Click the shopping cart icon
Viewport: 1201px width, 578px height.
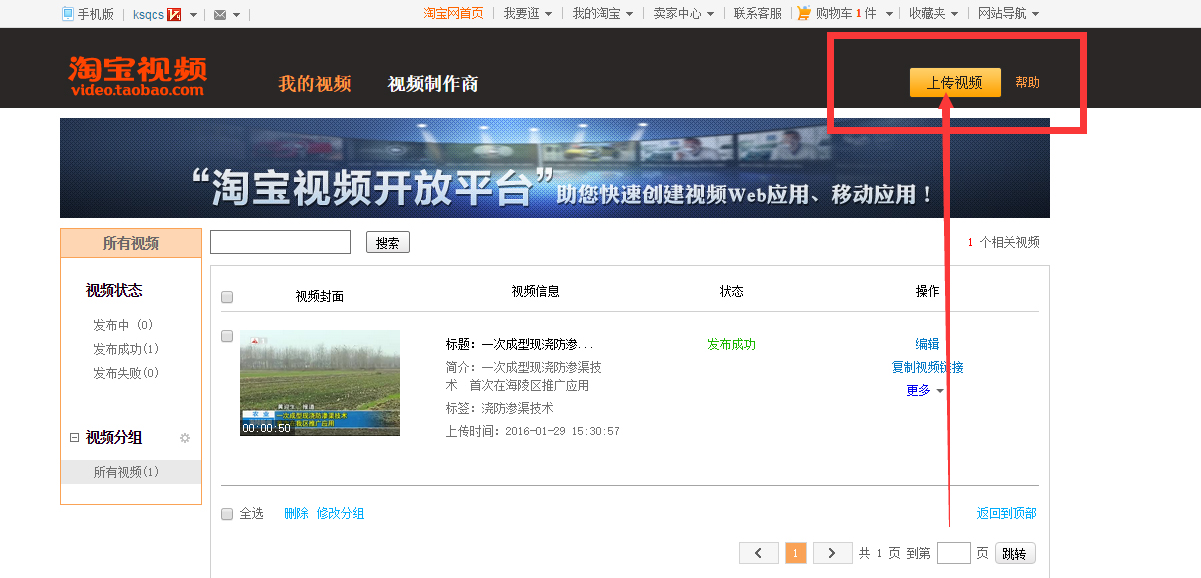(x=804, y=13)
